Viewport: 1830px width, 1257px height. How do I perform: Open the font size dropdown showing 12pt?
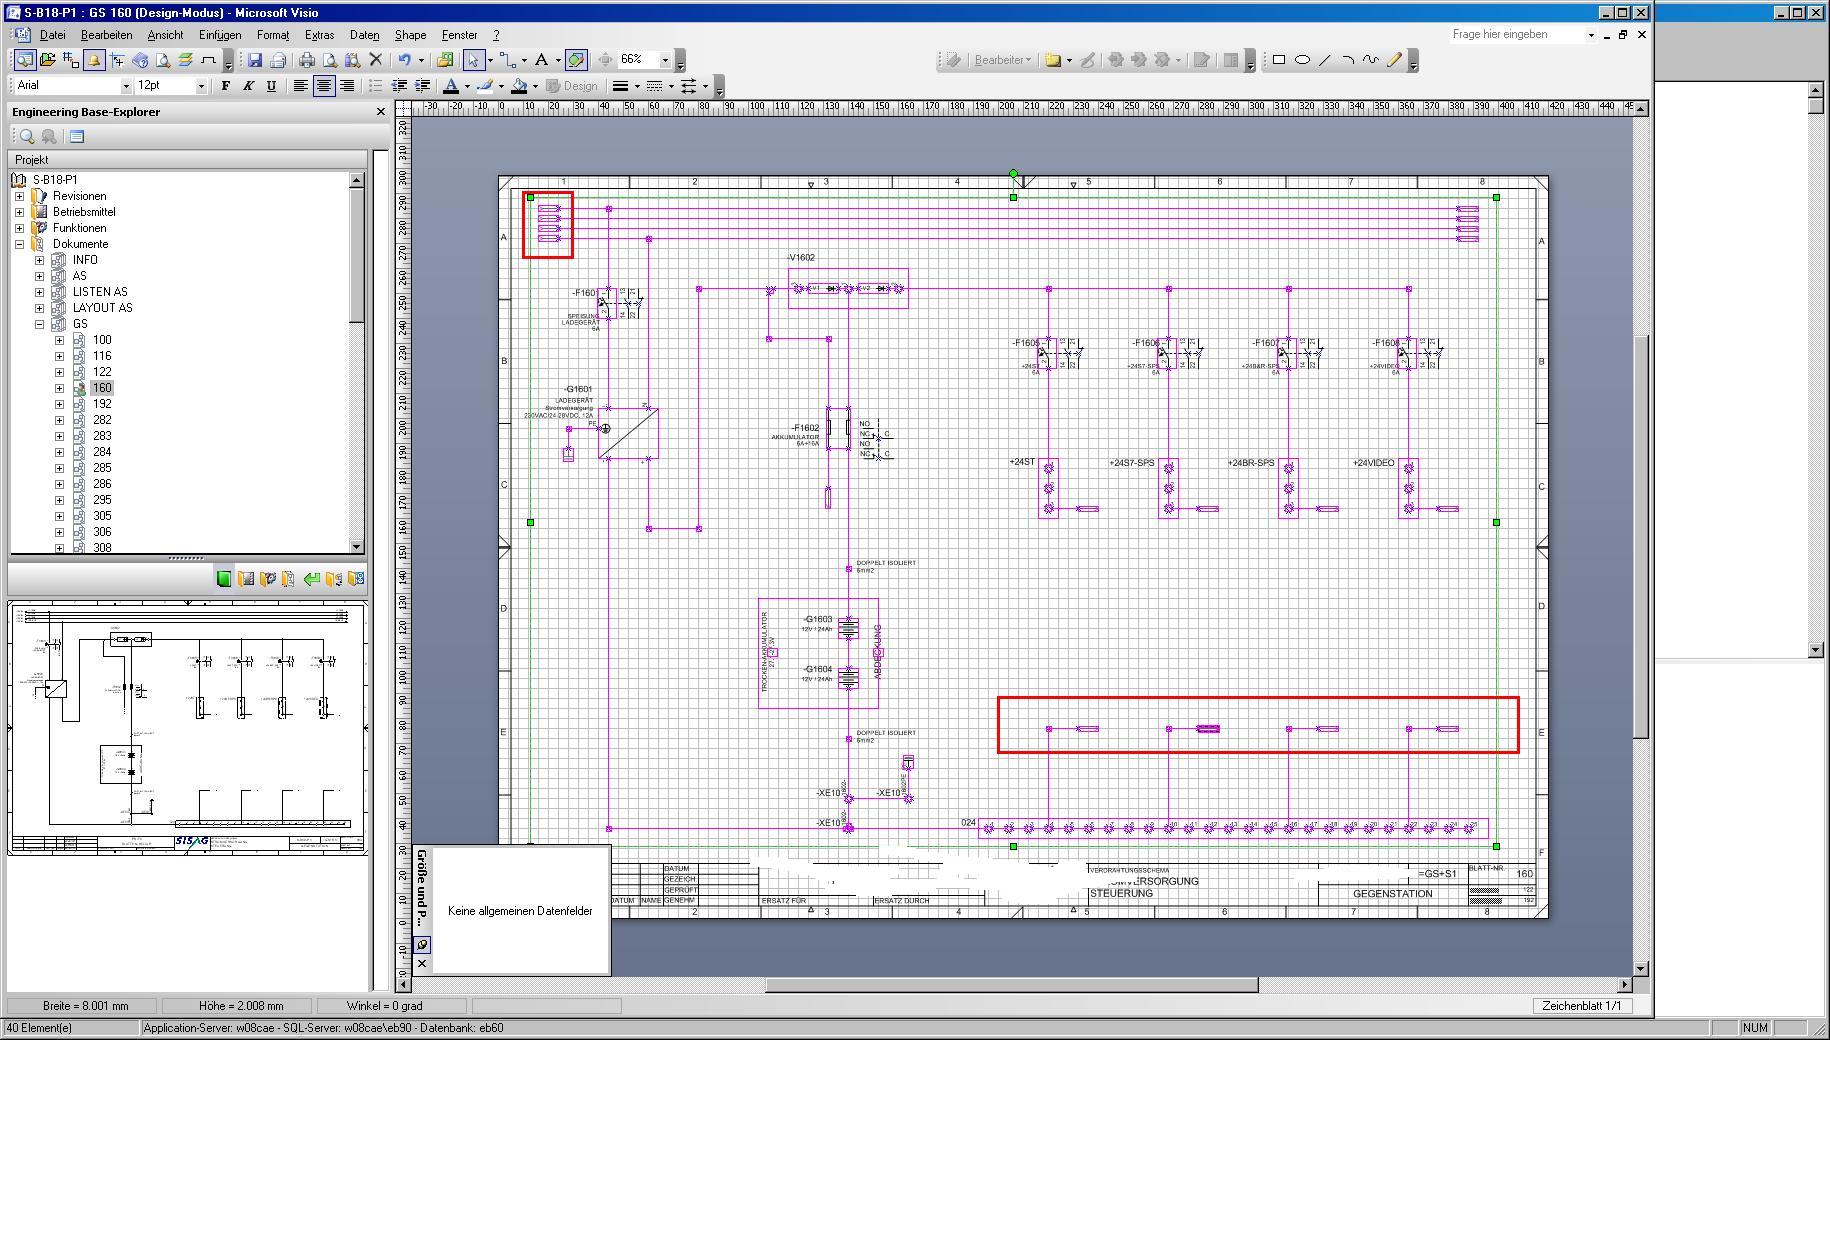pos(201,86)
